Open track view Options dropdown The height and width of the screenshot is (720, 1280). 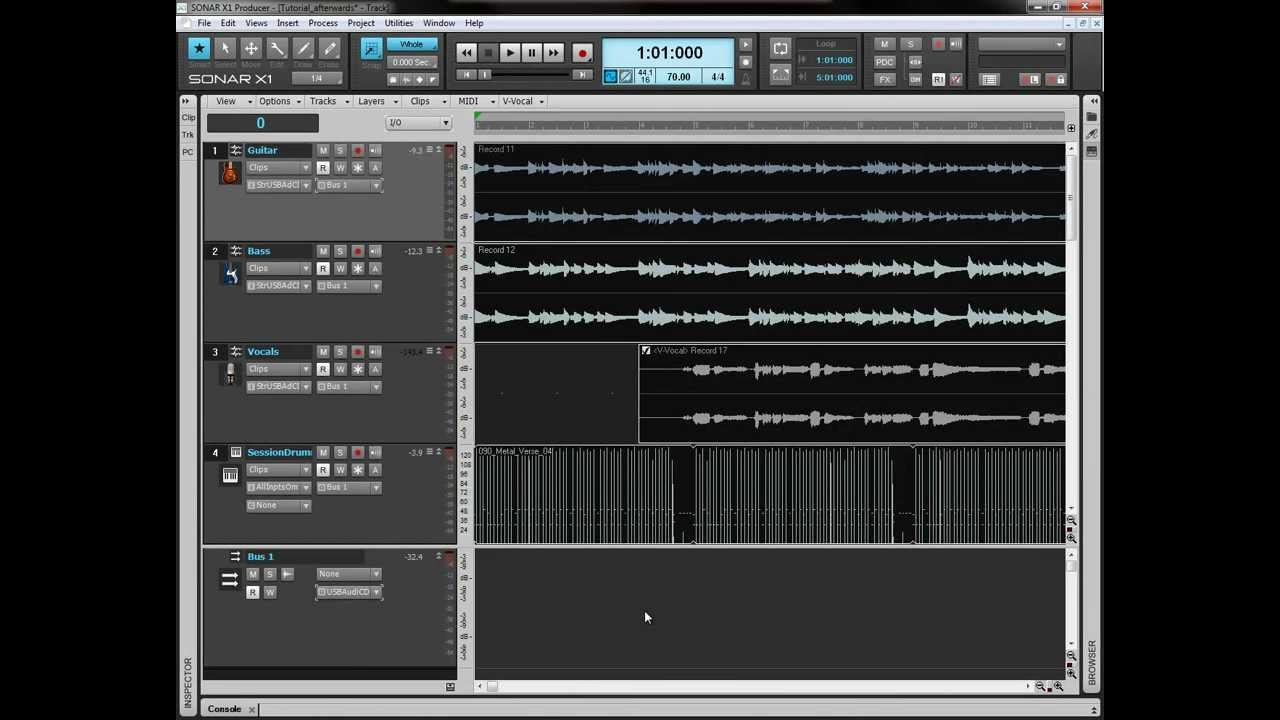(278, 101)
